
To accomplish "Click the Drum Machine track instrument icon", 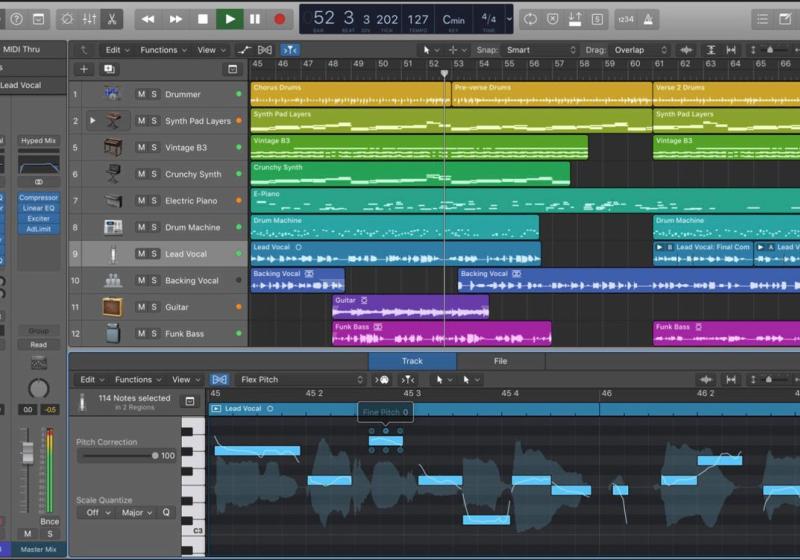I will click(113, 227).
